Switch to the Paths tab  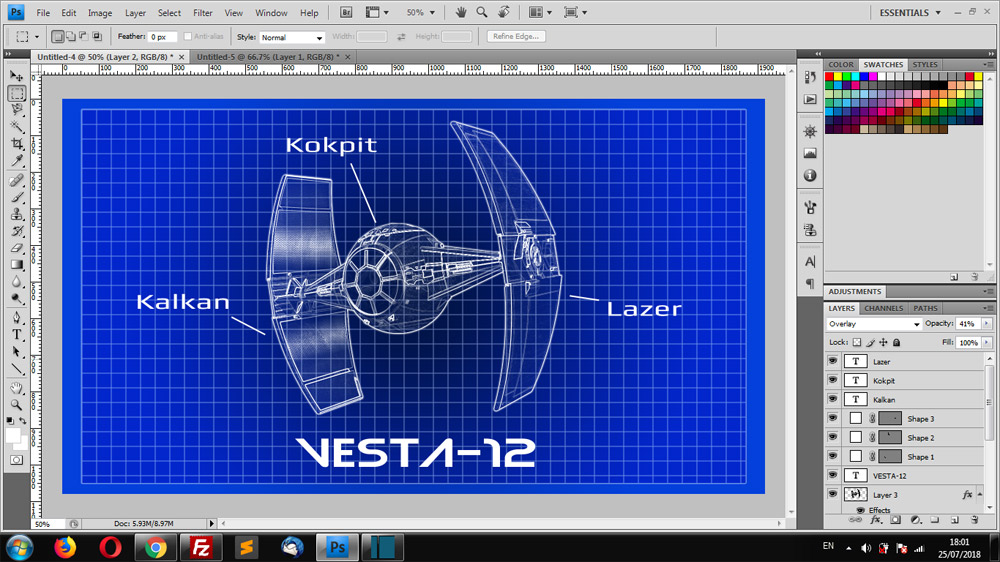click(925, 308)
